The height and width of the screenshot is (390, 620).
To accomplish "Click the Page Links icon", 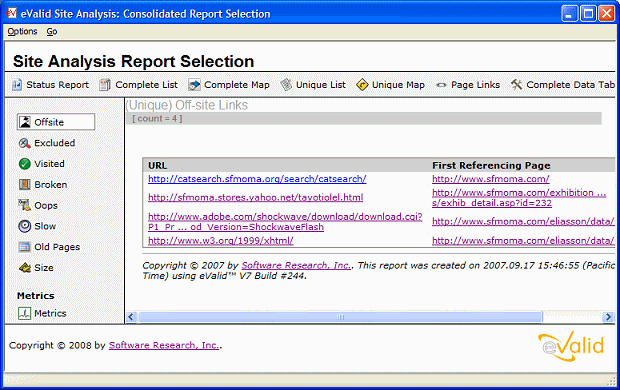I will (441, 85).
